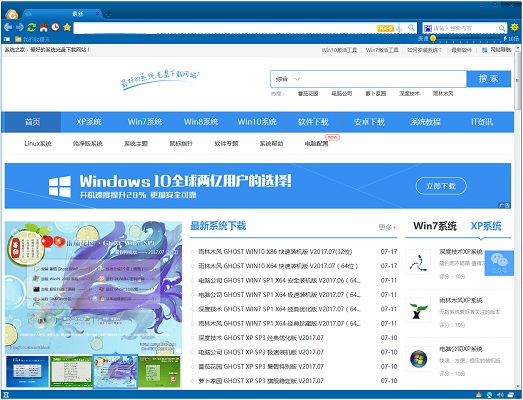Open 雨林木风 GHOST WIN10 X86 V2017.07(32位) entry
The height and width of the screenshot is (400, 523).
pos(275,252)
